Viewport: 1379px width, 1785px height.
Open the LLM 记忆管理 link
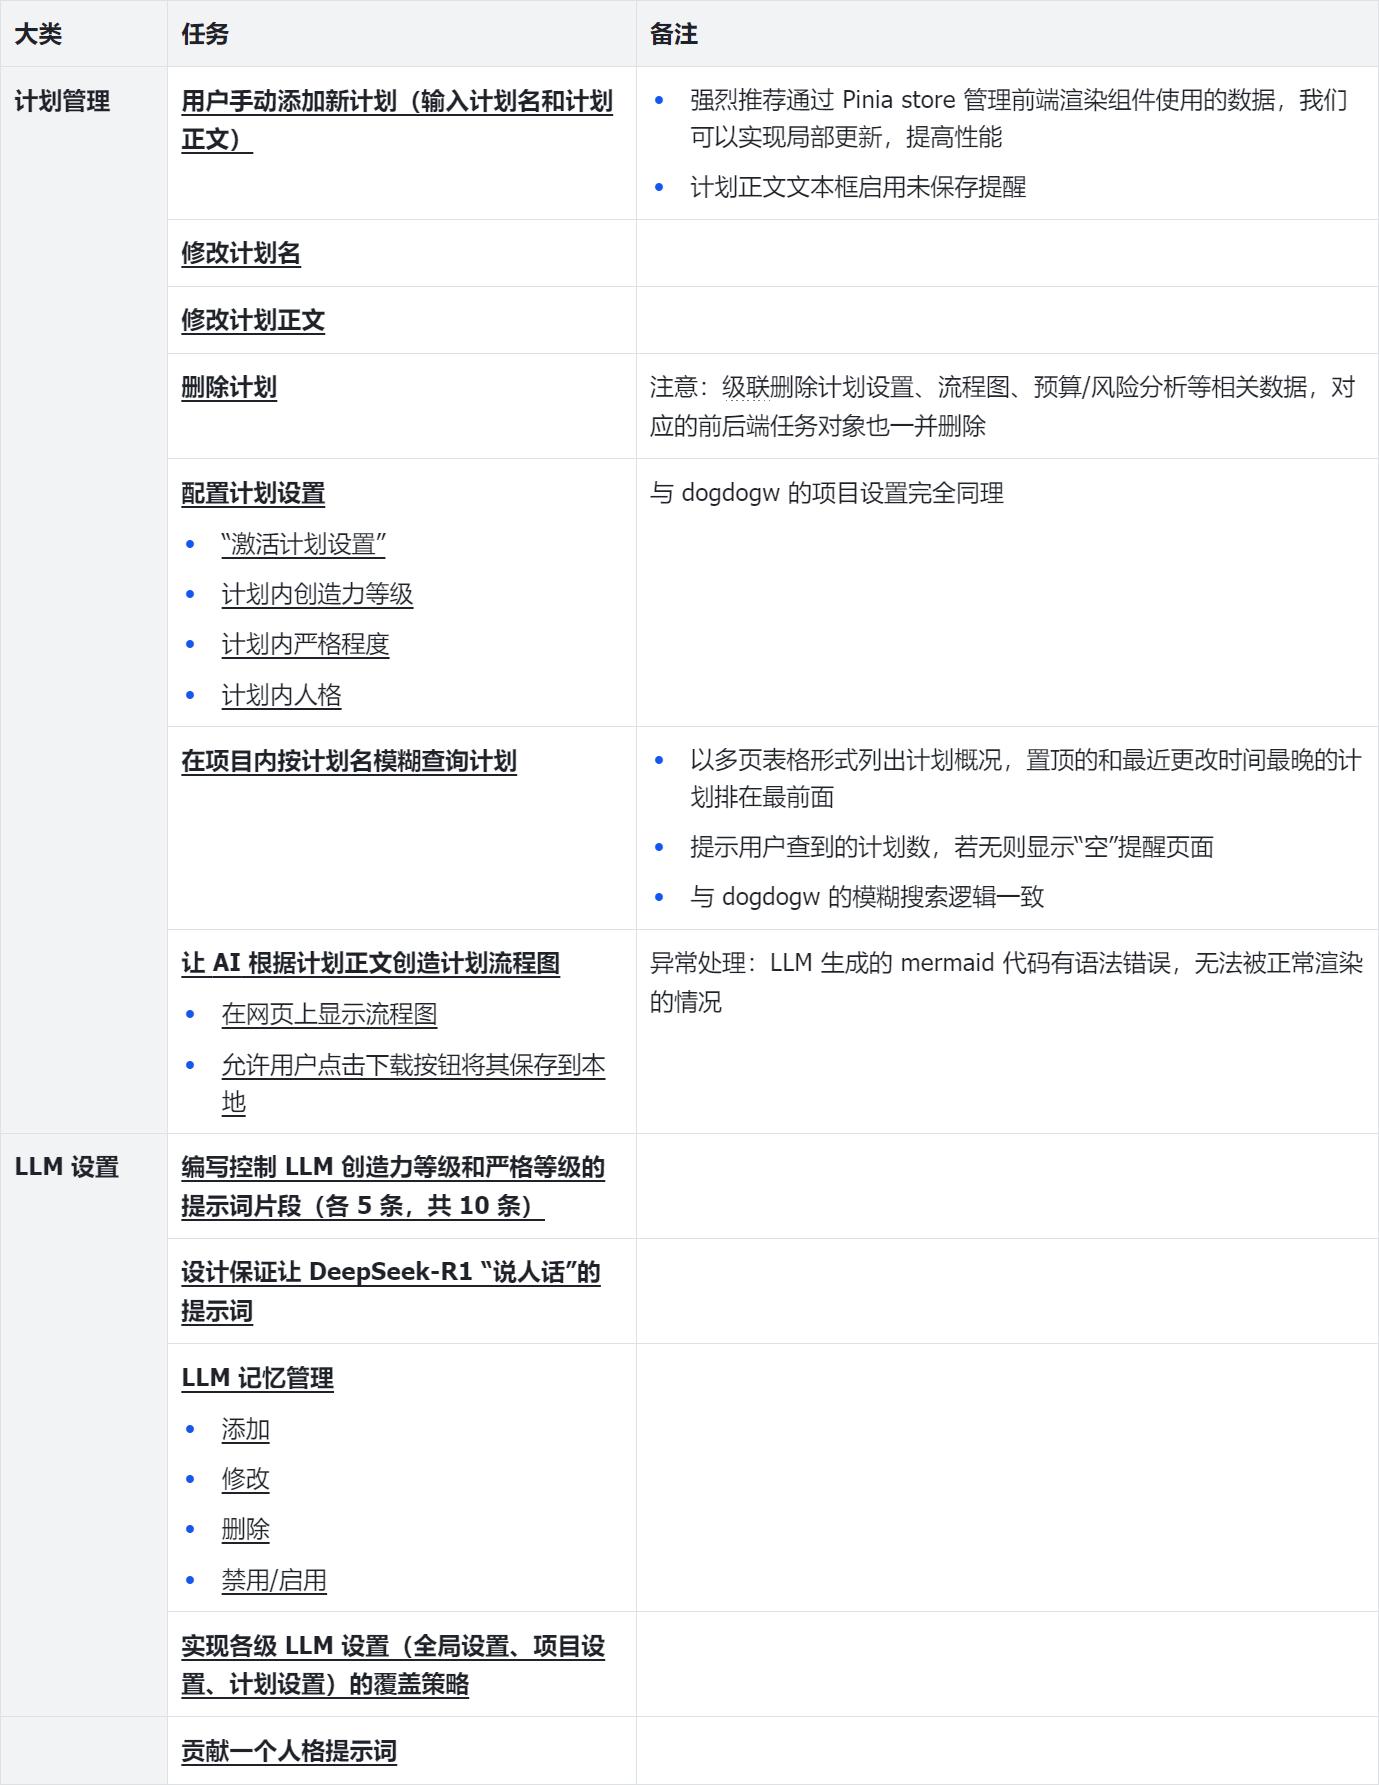point(257,1379)
